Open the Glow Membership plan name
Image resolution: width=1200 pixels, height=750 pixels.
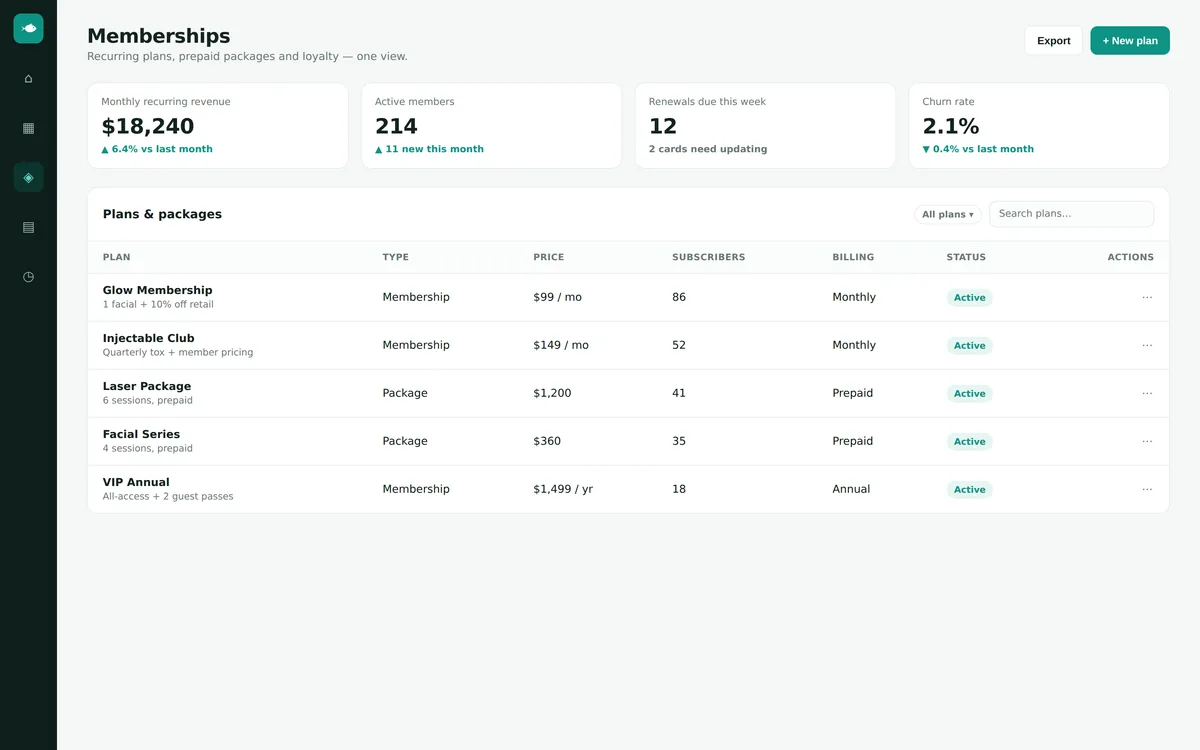[x=158, y=290]
